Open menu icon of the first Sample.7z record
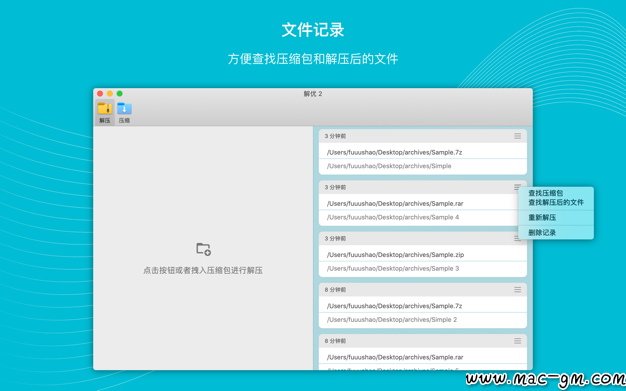Viewport: 626px width, 391px height. pyautogui.click(x=517, y=136)
